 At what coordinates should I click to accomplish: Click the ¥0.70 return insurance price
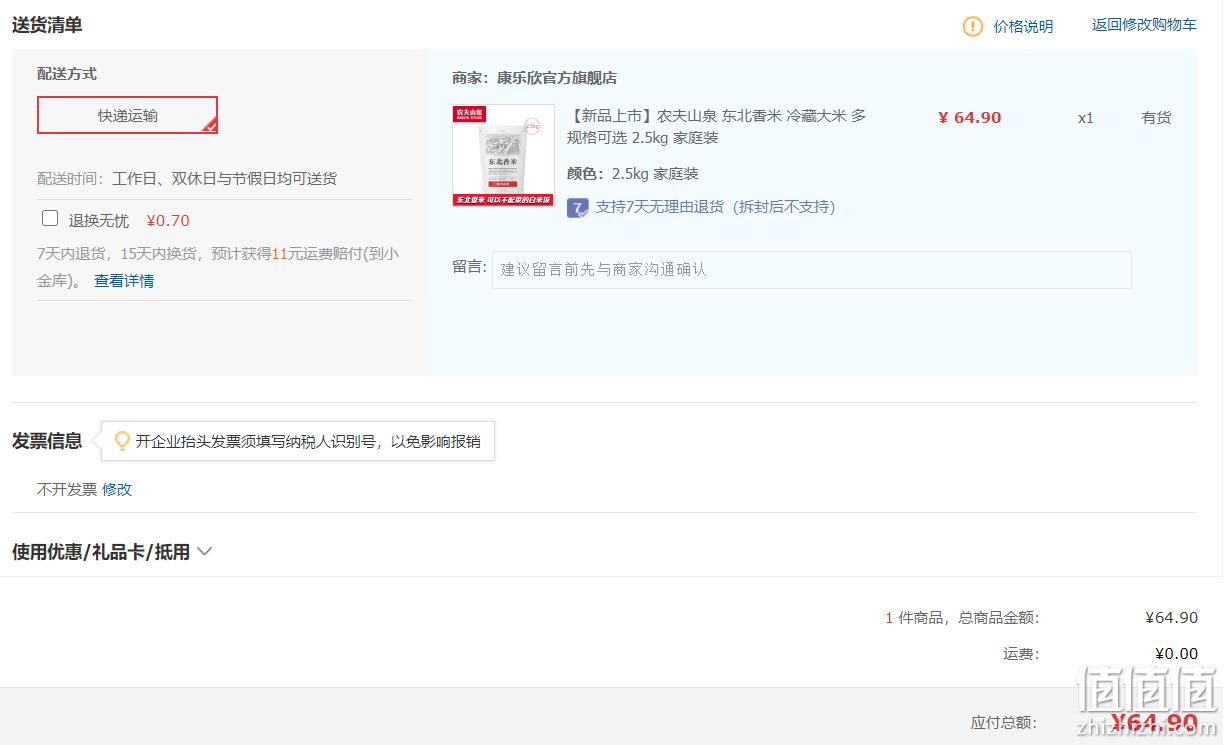click(x=168, y=221)
